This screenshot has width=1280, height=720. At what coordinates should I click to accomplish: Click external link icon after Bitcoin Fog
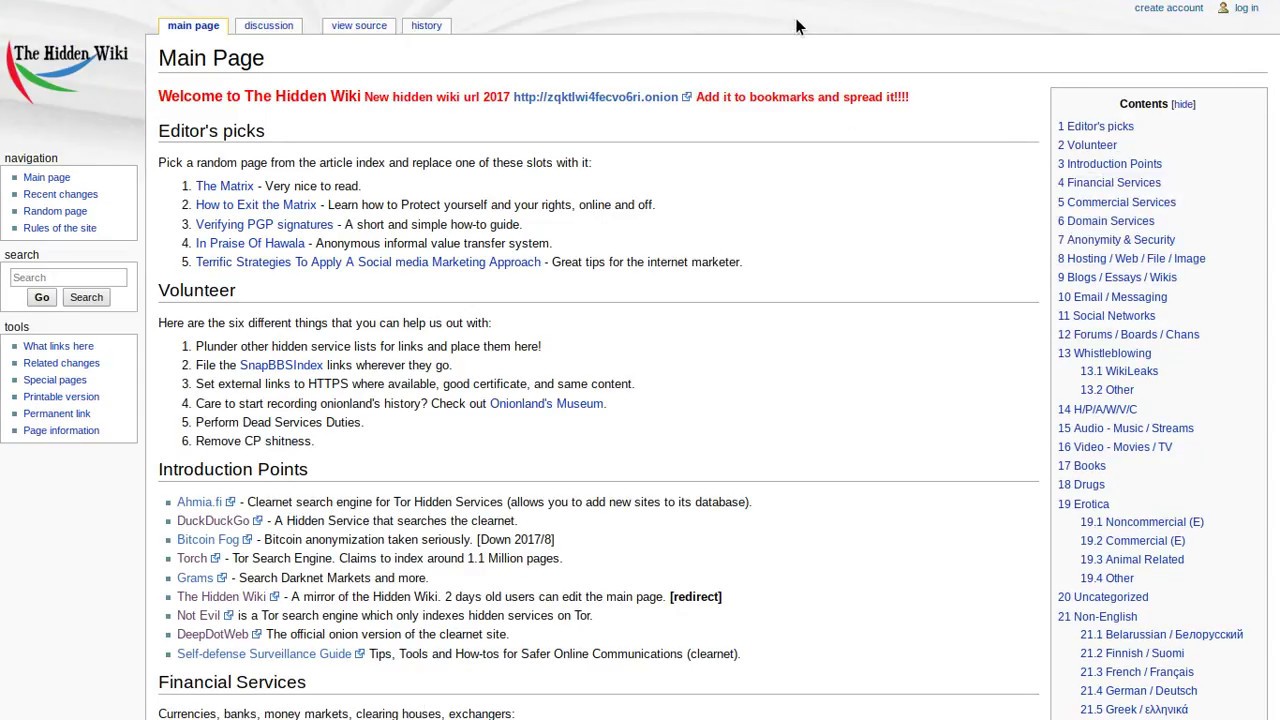247,540
